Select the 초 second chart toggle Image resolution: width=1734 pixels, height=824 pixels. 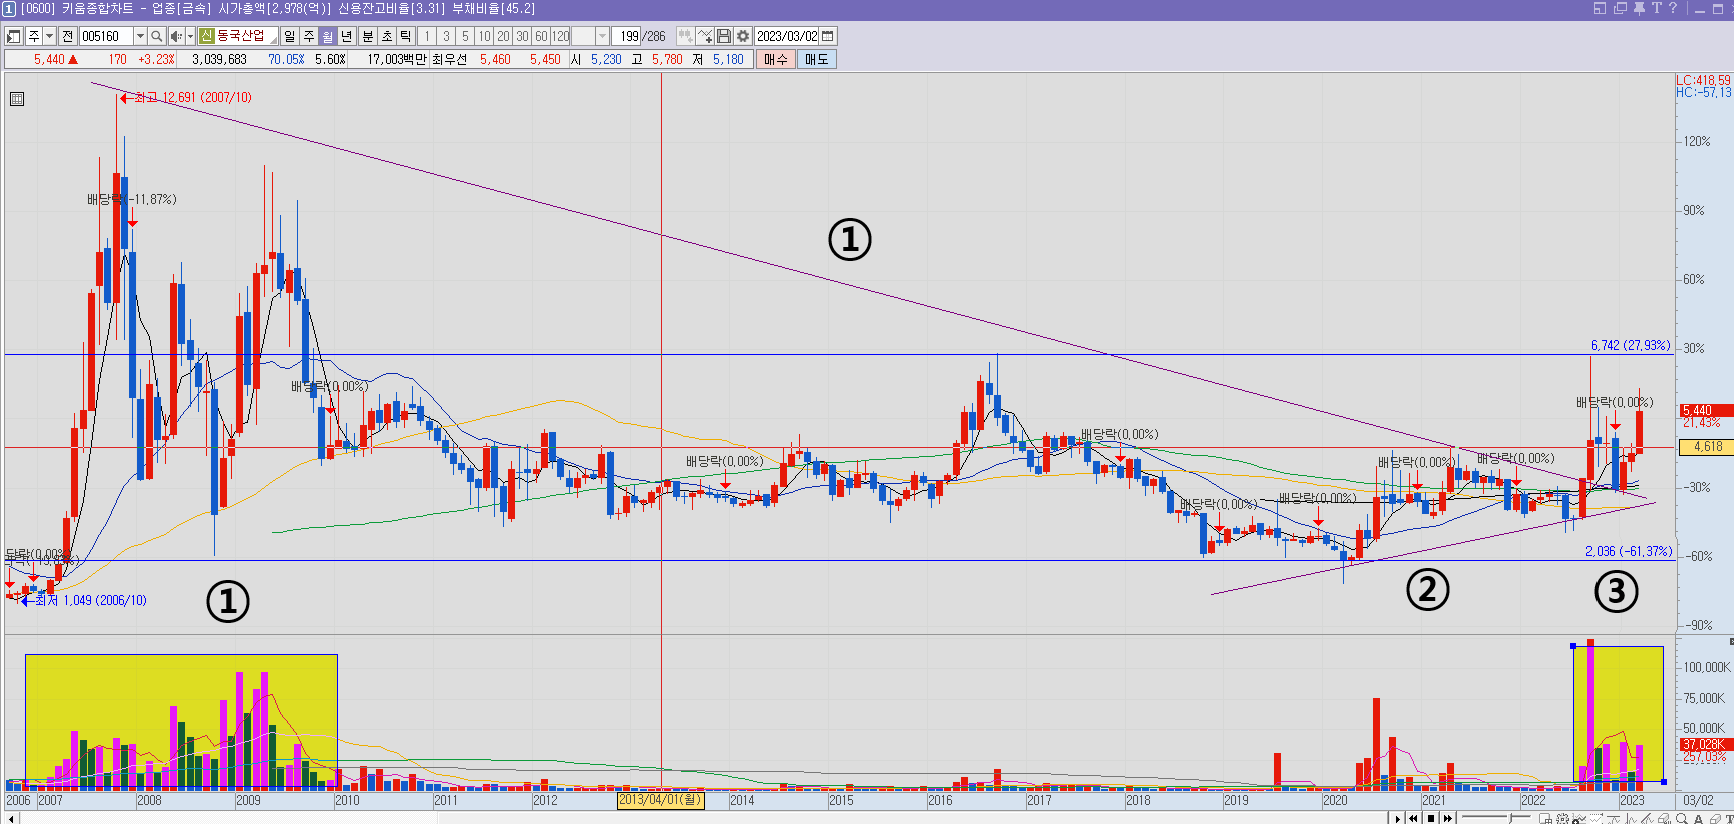[386, 36]
